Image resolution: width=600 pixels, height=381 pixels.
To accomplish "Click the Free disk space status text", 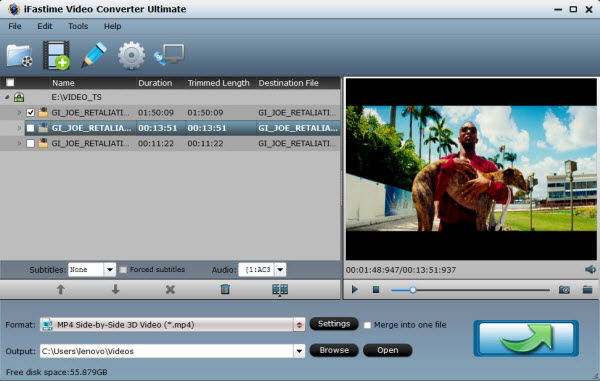I will pyautogui.click(x=57, y=372).
